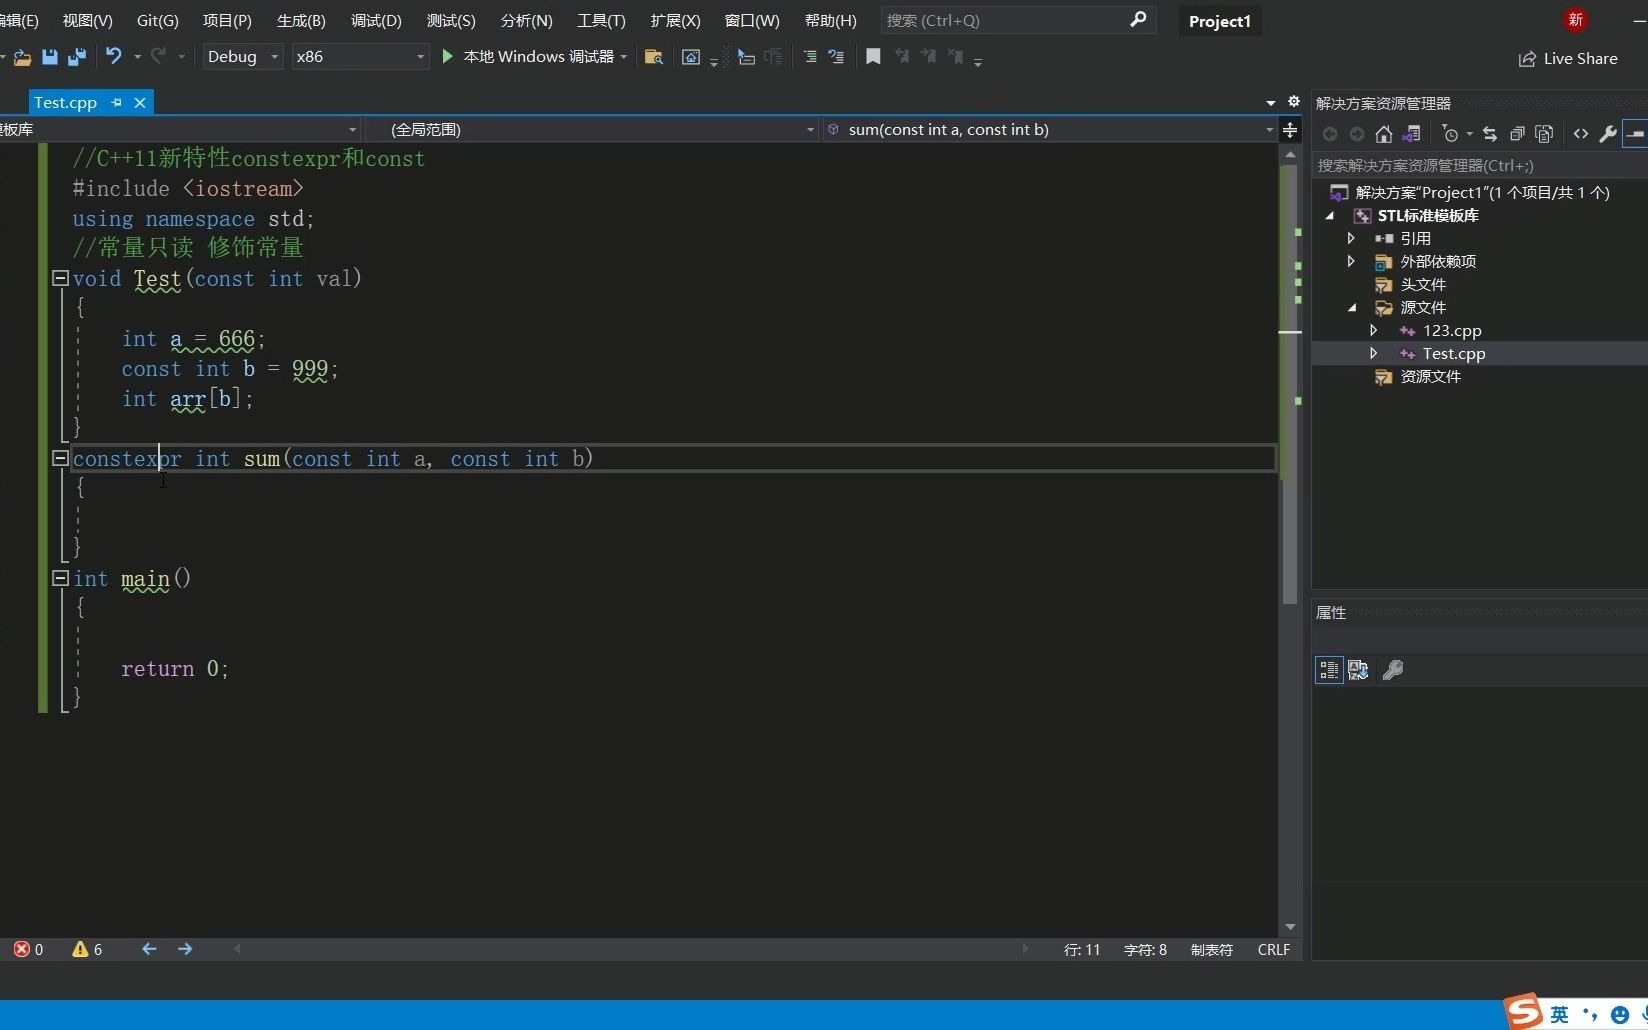Click the View Code icon in Solution Explorer

[x=1581, y=133]
